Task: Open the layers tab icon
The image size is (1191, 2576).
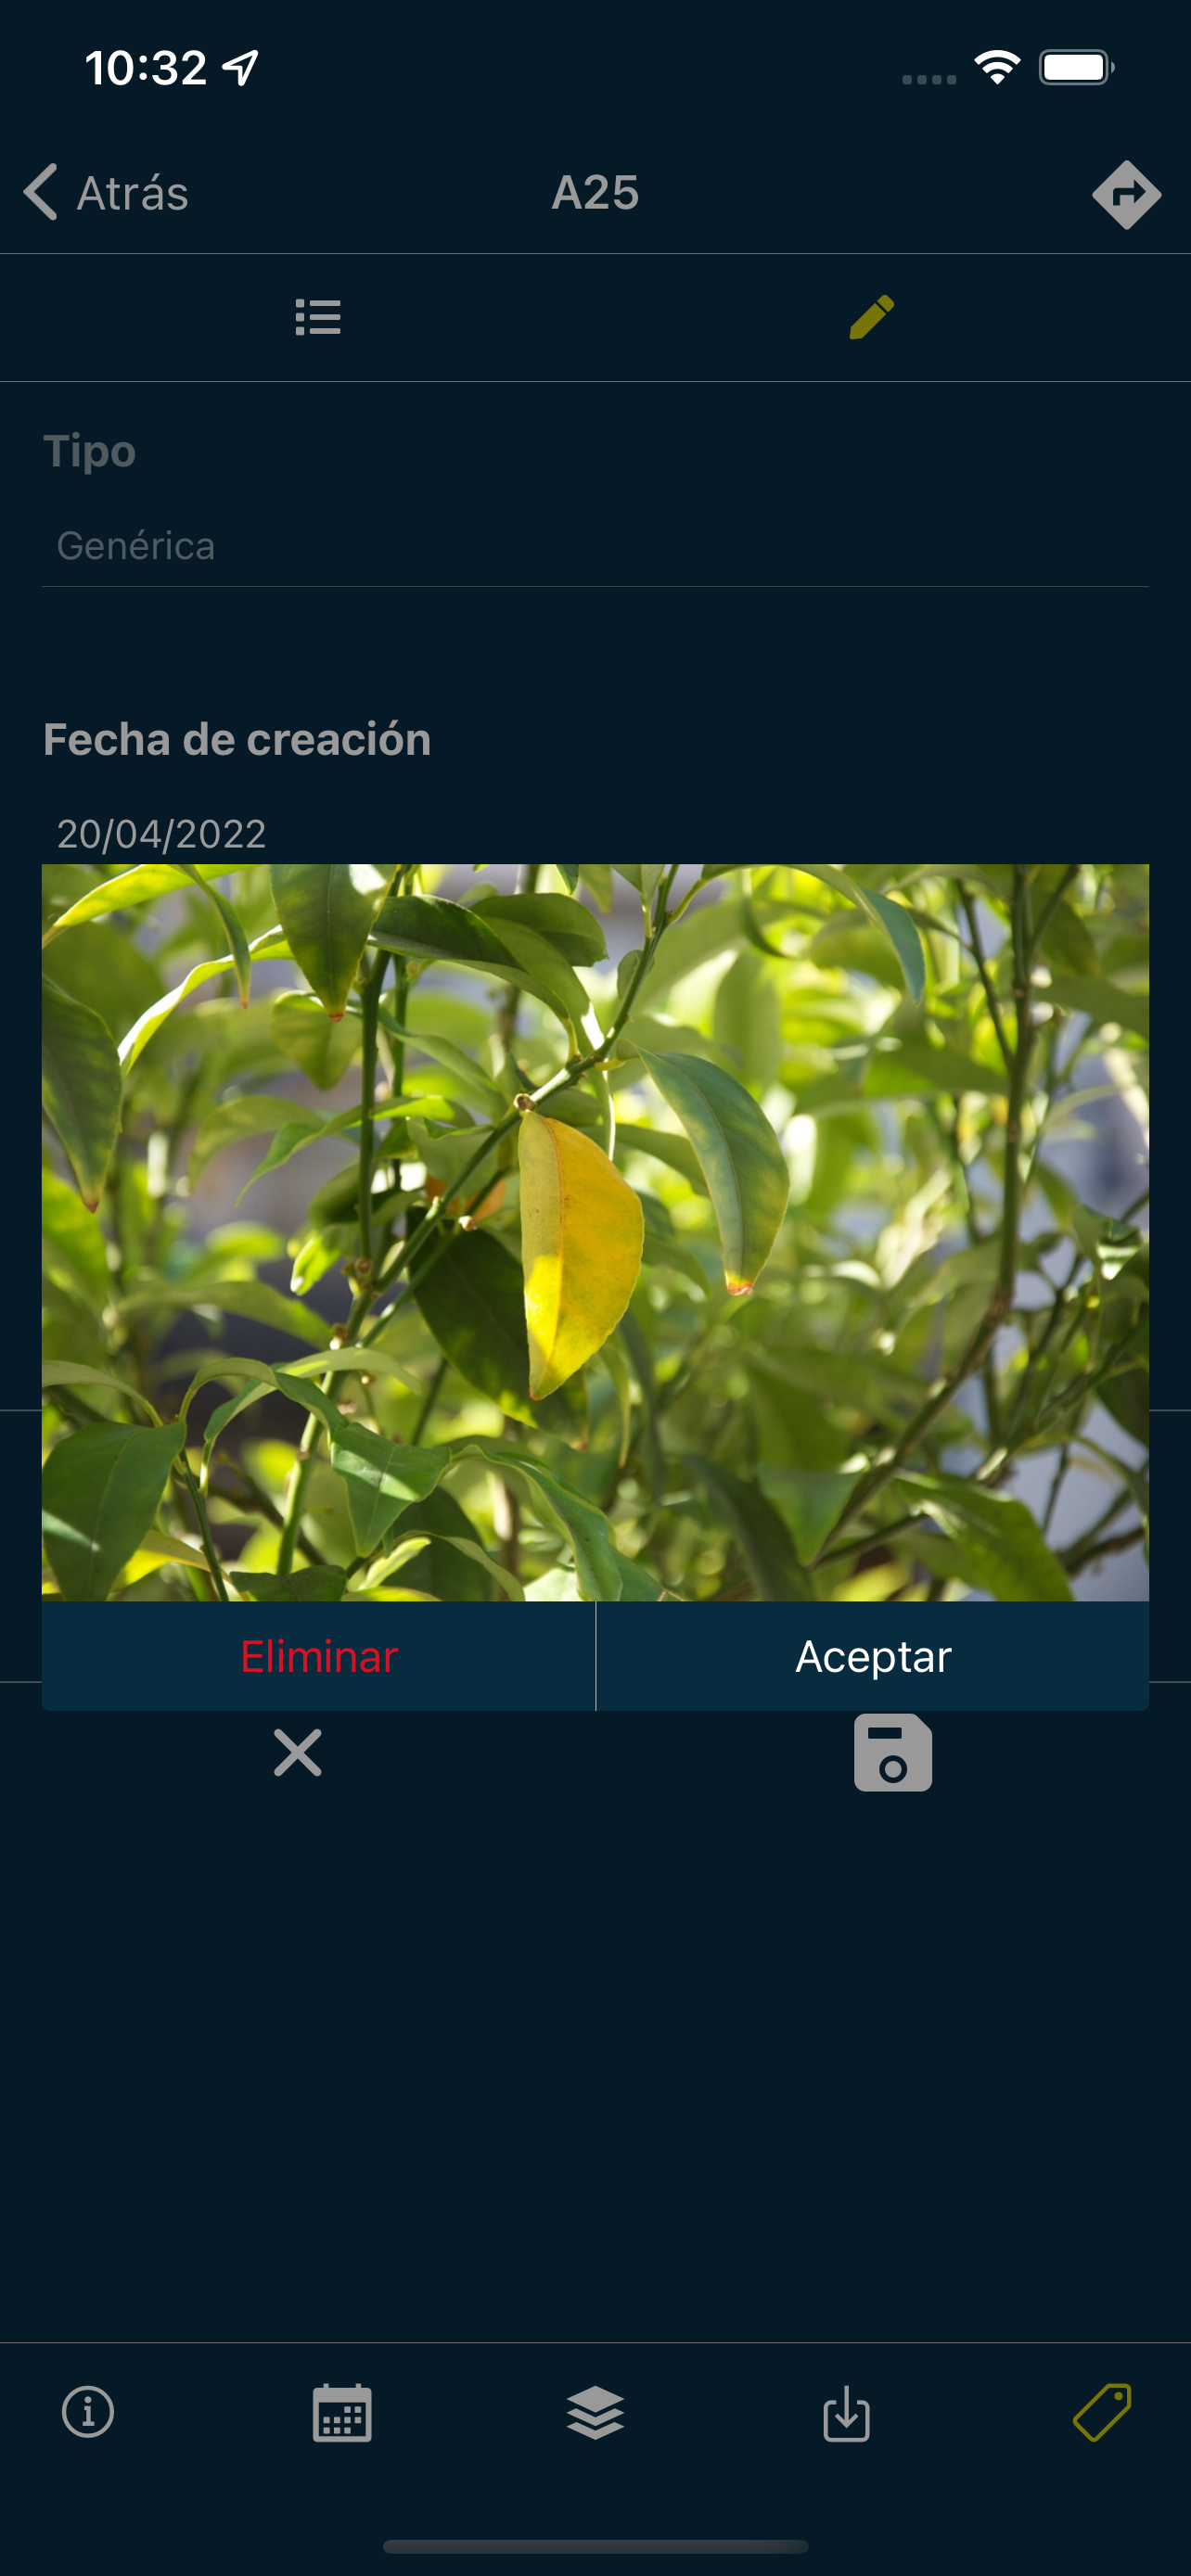Action: [595, 2413]
